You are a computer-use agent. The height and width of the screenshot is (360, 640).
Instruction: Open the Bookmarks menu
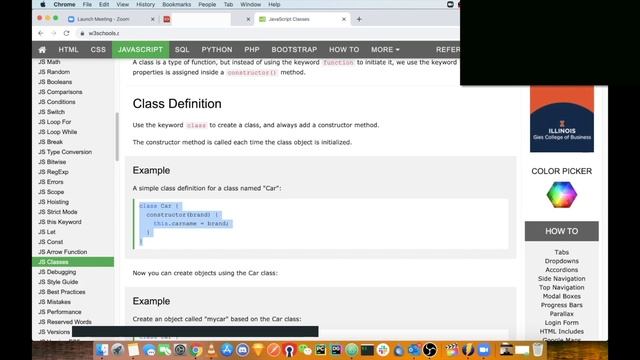click(x=176, y=4)
